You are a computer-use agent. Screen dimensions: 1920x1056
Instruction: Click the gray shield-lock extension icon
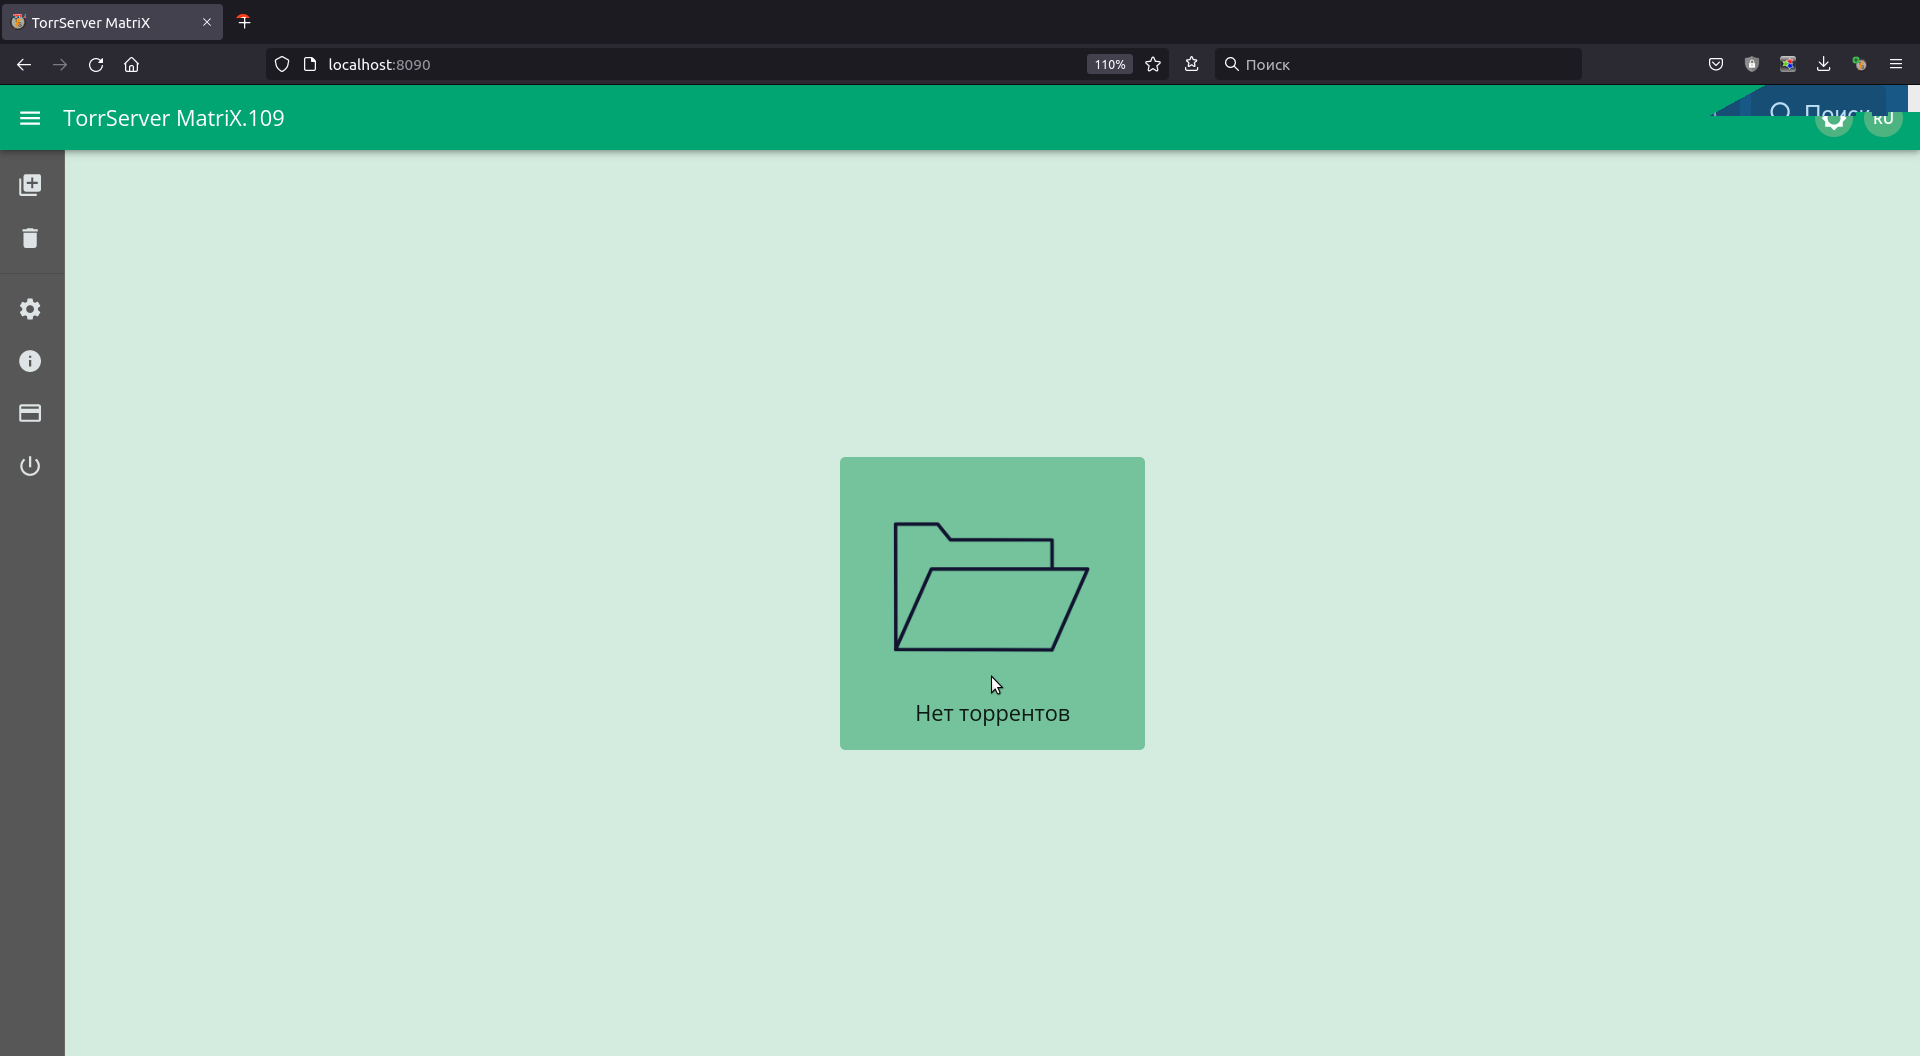(1752, 64)
